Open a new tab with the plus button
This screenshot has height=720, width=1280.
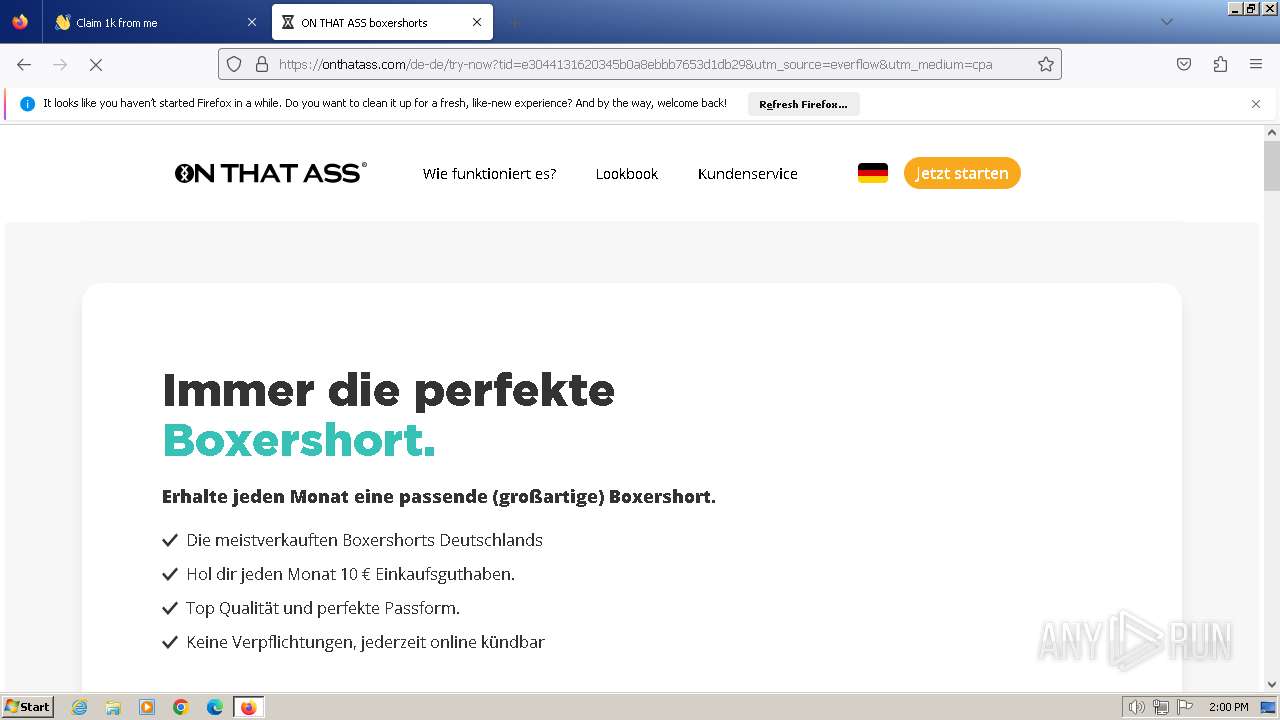(x=514, y=22)
